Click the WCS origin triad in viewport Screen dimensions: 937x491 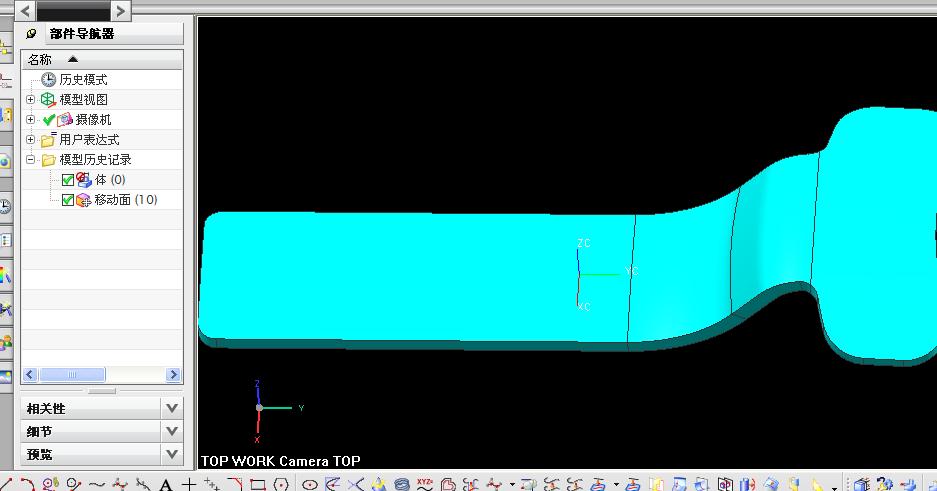pos(578,275)
